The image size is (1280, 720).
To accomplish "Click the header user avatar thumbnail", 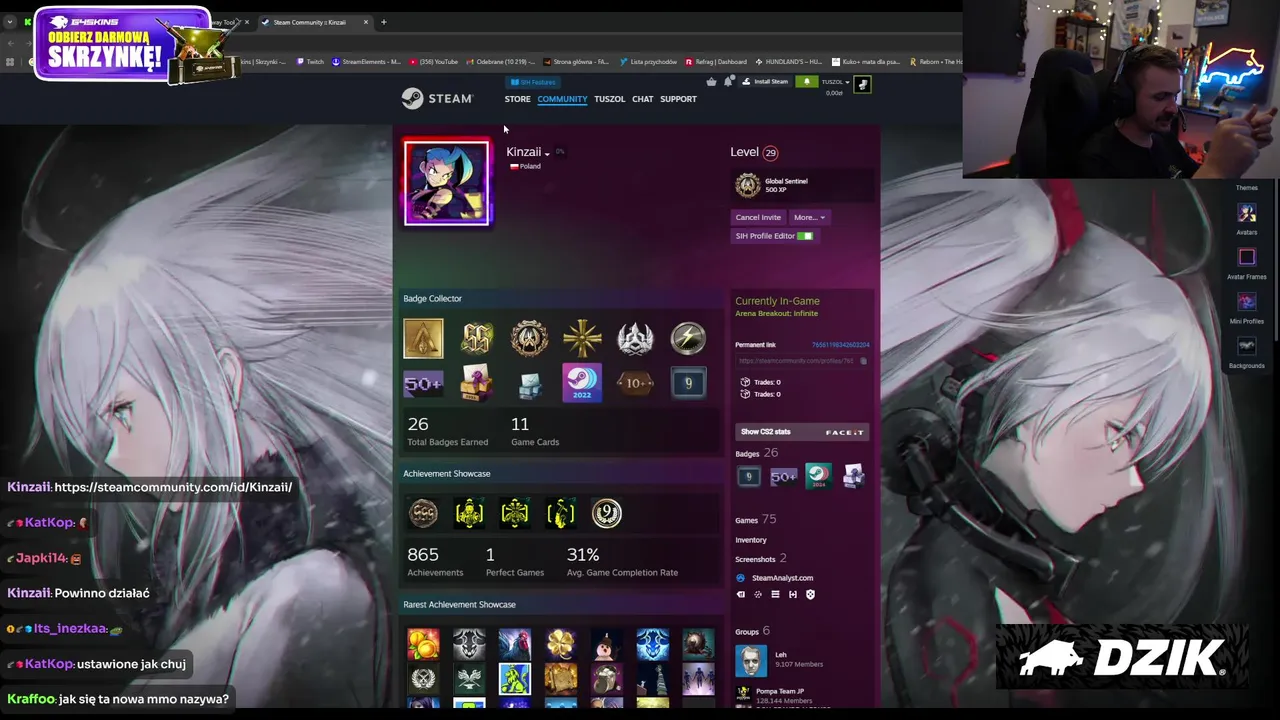I will (862, 85).
